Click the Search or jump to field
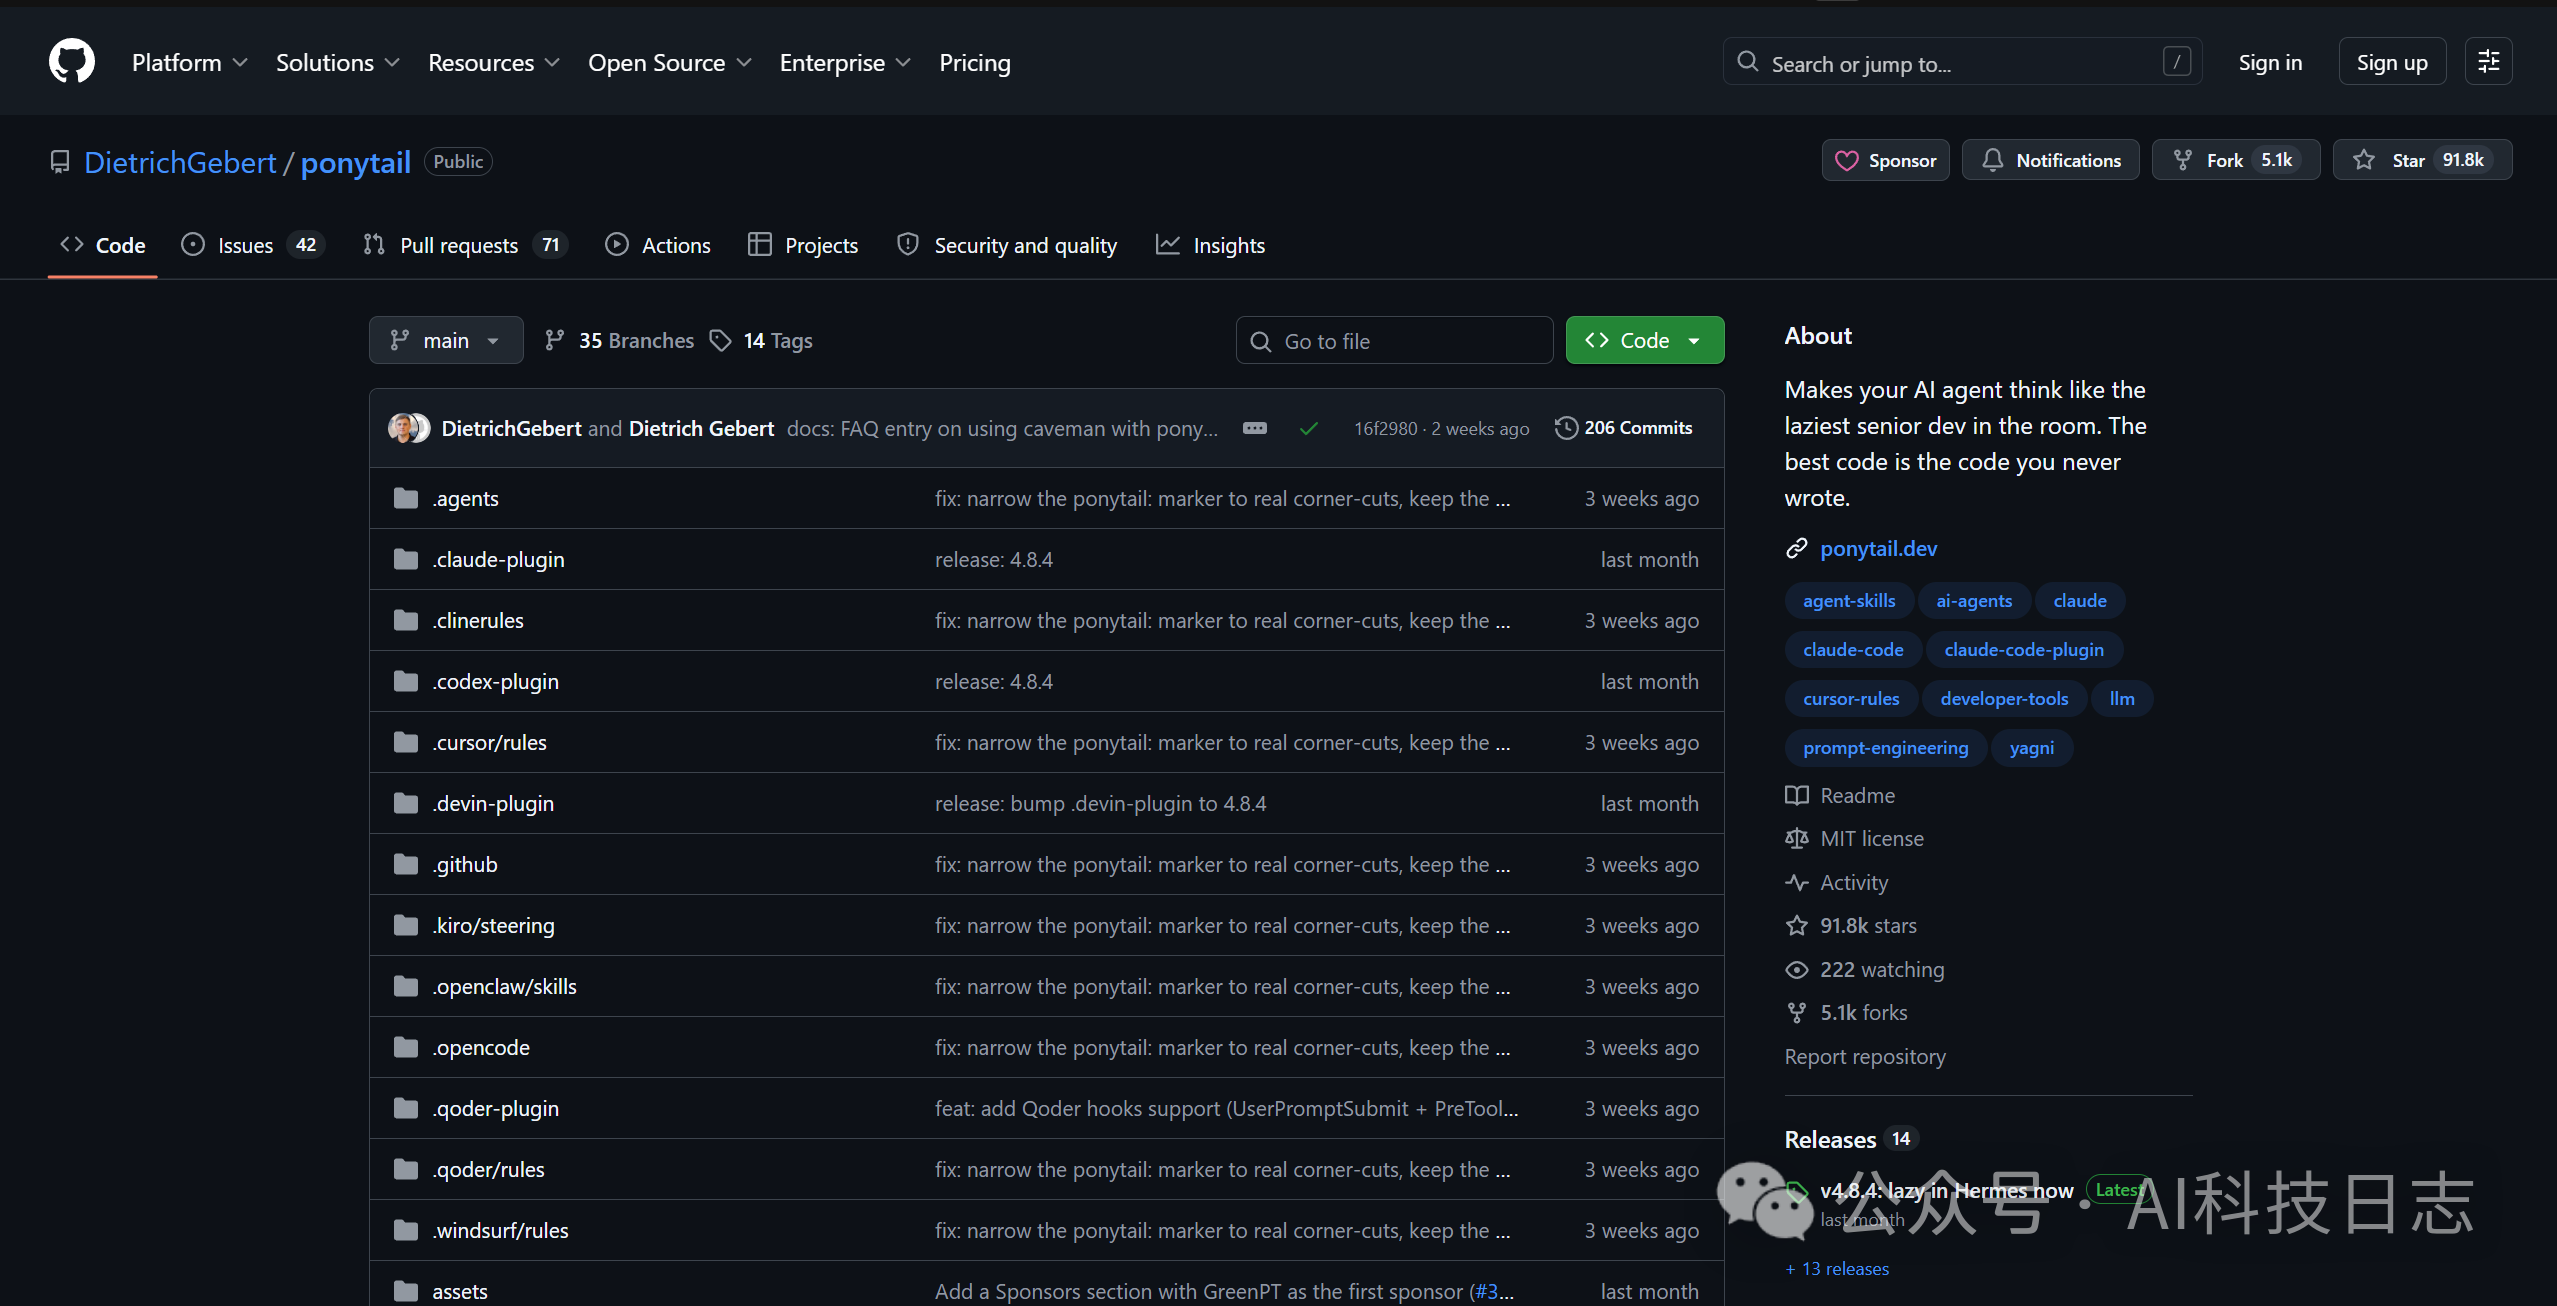 (x=1962, y=62)
